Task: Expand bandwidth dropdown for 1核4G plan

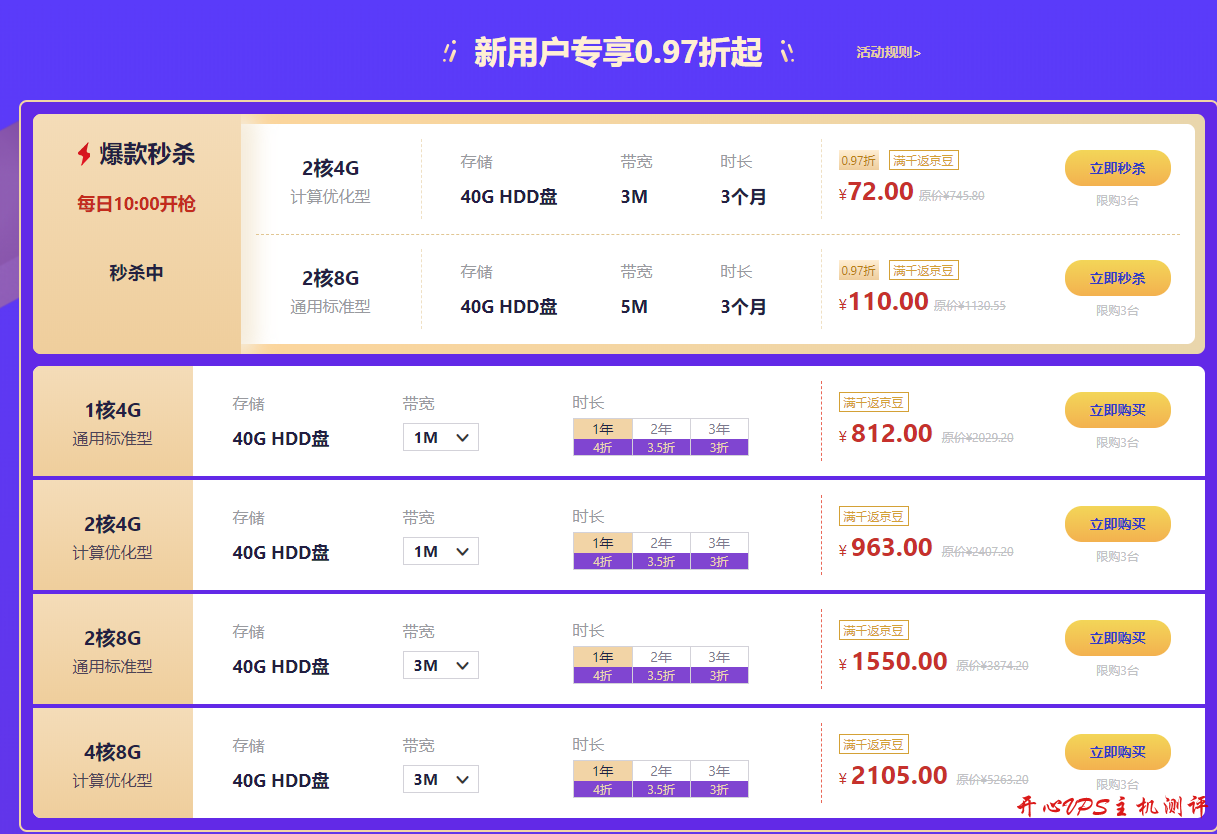Action: tap(440, 438)
